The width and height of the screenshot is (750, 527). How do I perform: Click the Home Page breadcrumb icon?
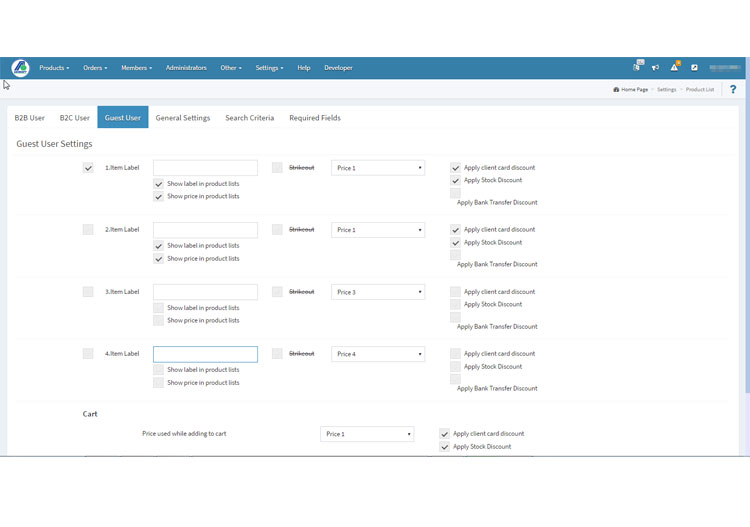617,90
